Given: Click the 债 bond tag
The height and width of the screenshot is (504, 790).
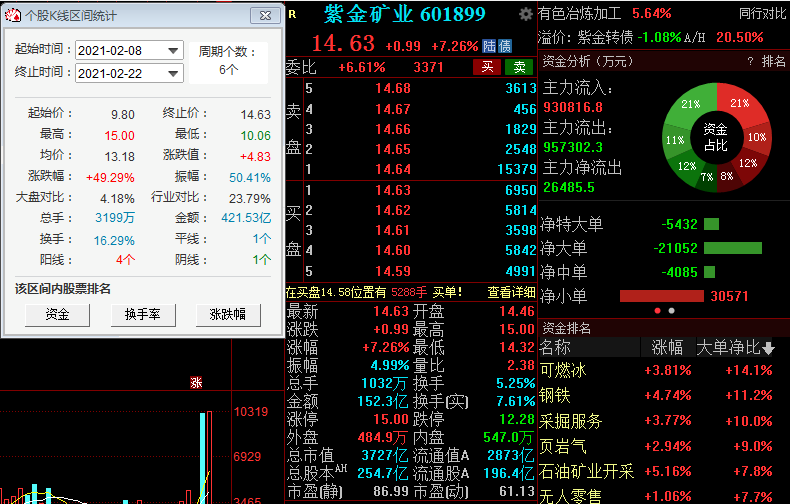Looking at the screenshot, I should 505,46.
